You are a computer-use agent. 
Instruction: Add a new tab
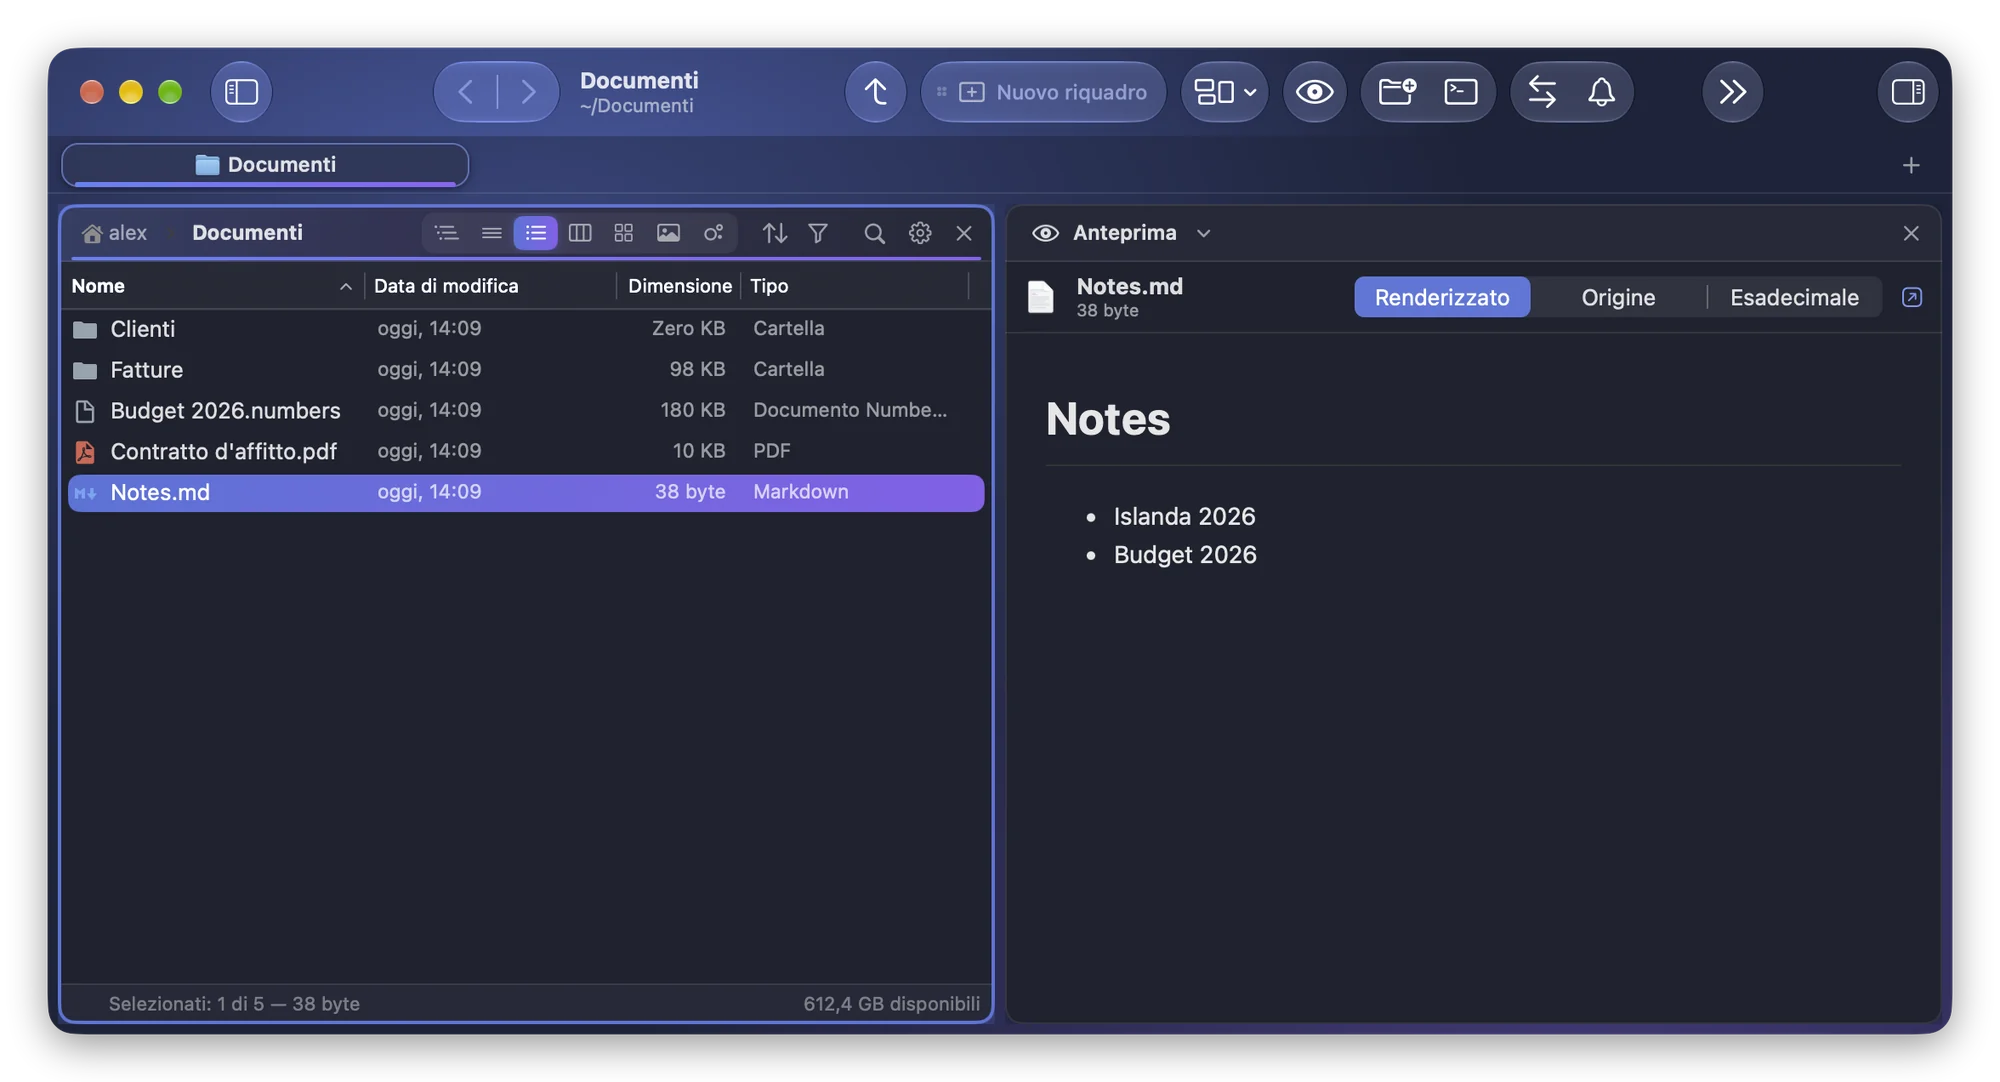click(1910, 165)
